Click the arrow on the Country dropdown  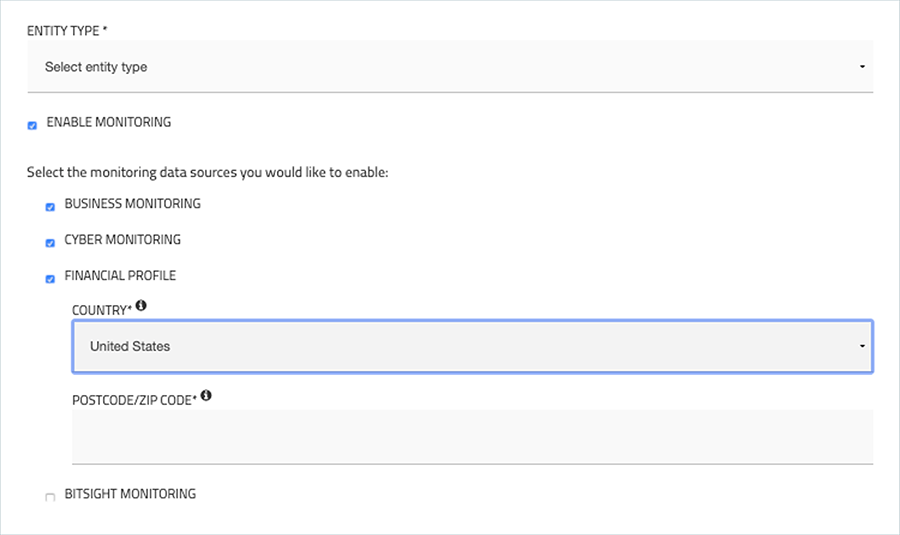pyautogui.click(x=862, y=346)
